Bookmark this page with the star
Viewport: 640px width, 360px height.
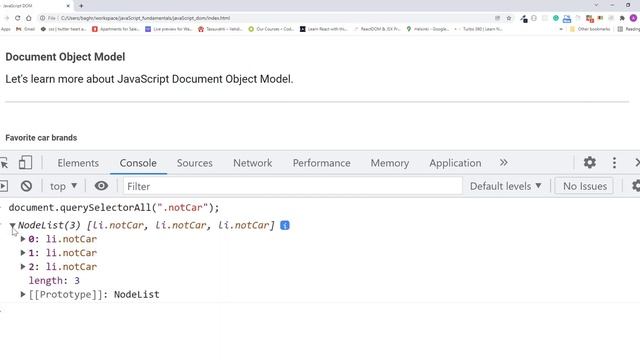pyautogui.click(x=509, y=18)
